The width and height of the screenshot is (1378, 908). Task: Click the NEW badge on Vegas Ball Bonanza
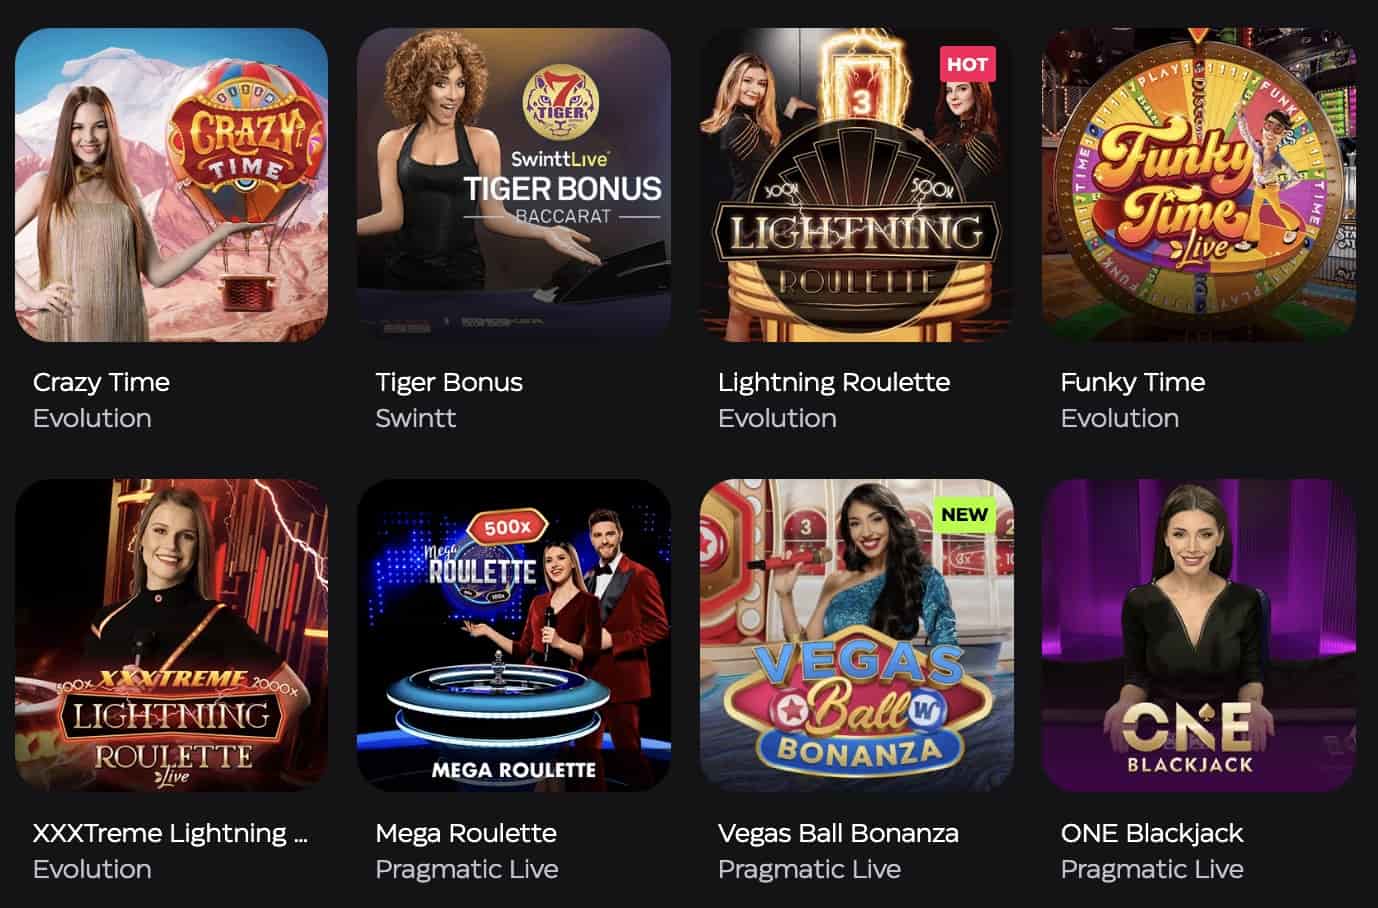tap(965, 515)
